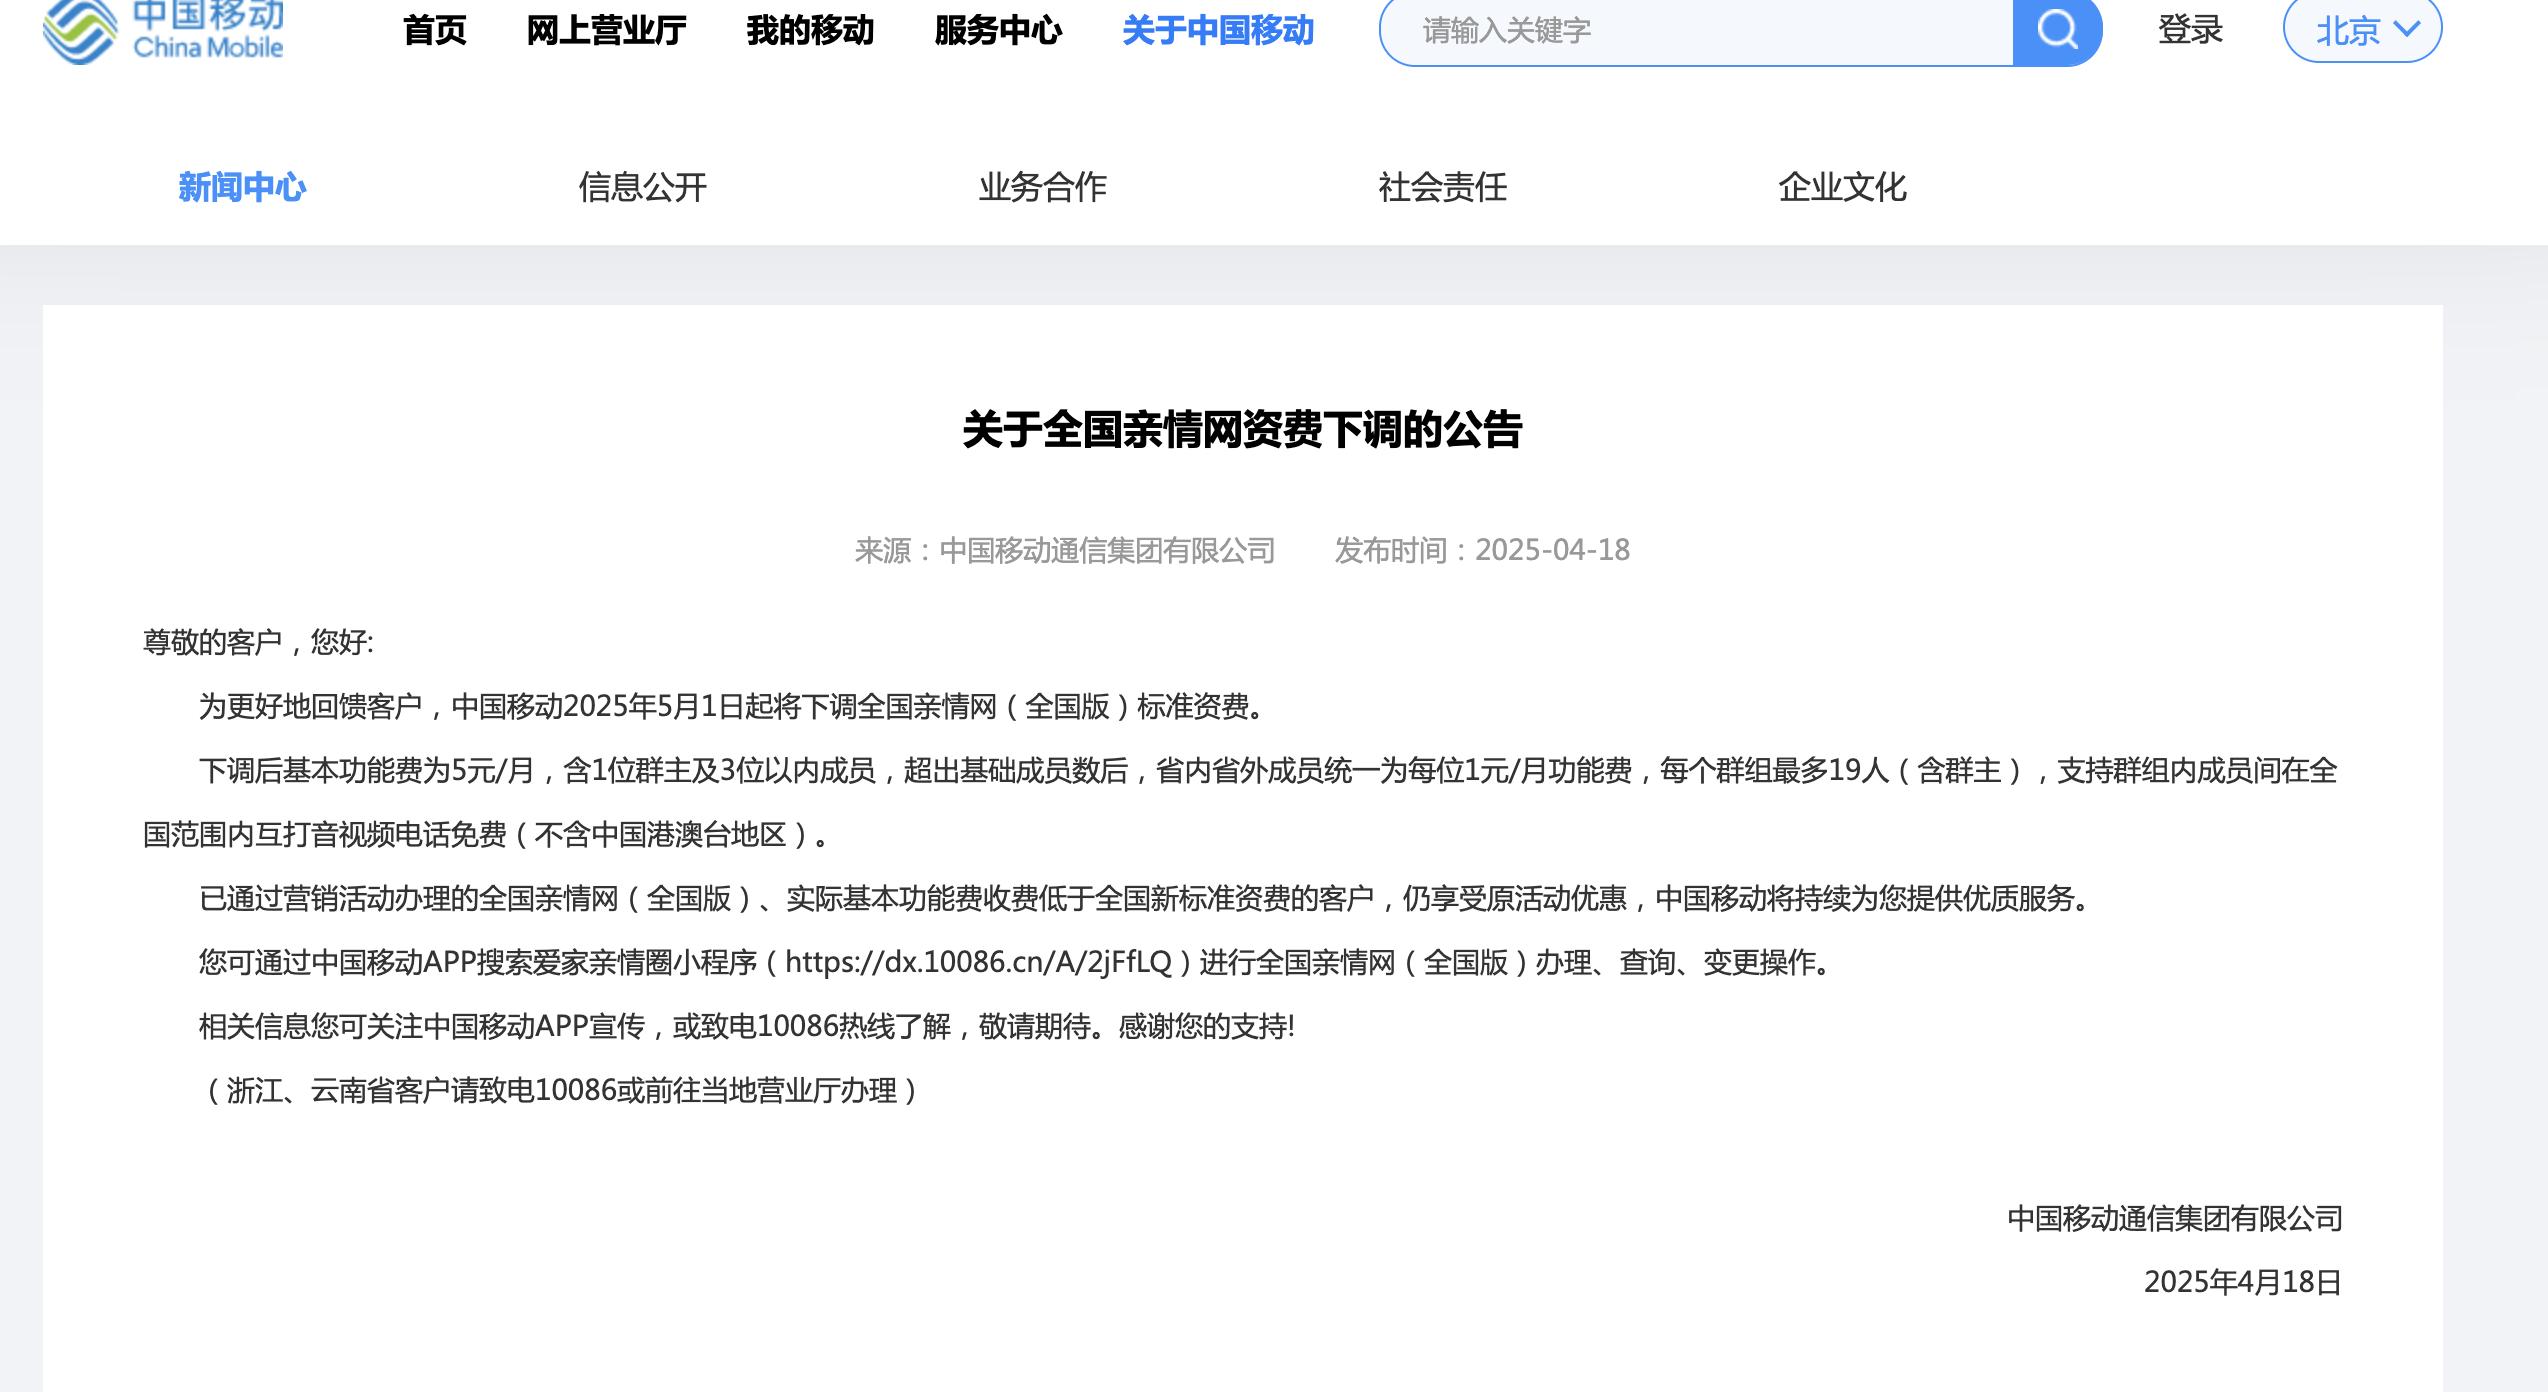Open 我的移动 in top navigation
Viewport: 2548px width, 1392px height.
[810, 31]
